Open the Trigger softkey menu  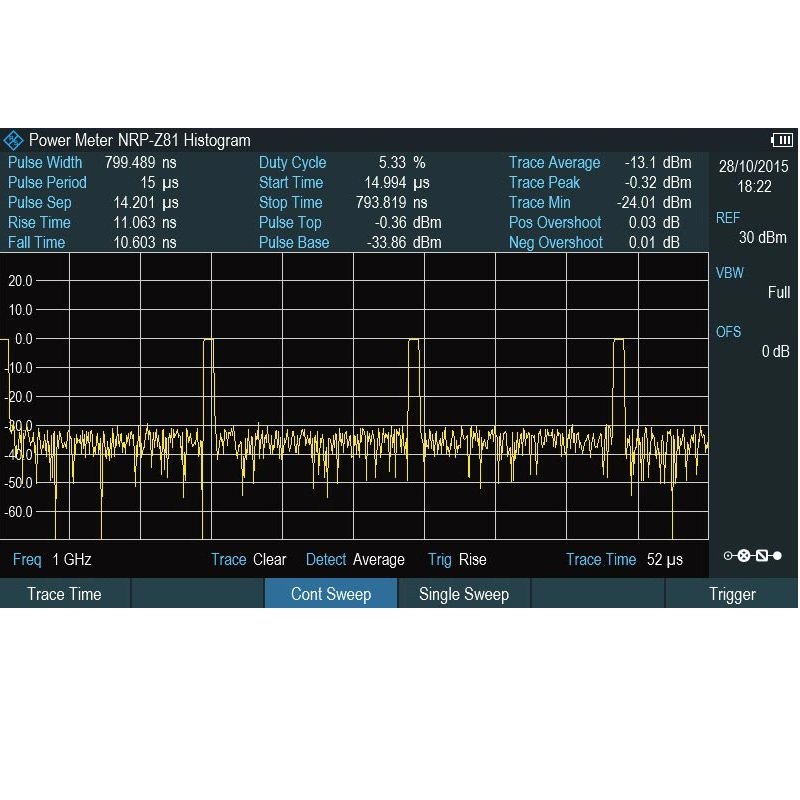click(731, 594)
